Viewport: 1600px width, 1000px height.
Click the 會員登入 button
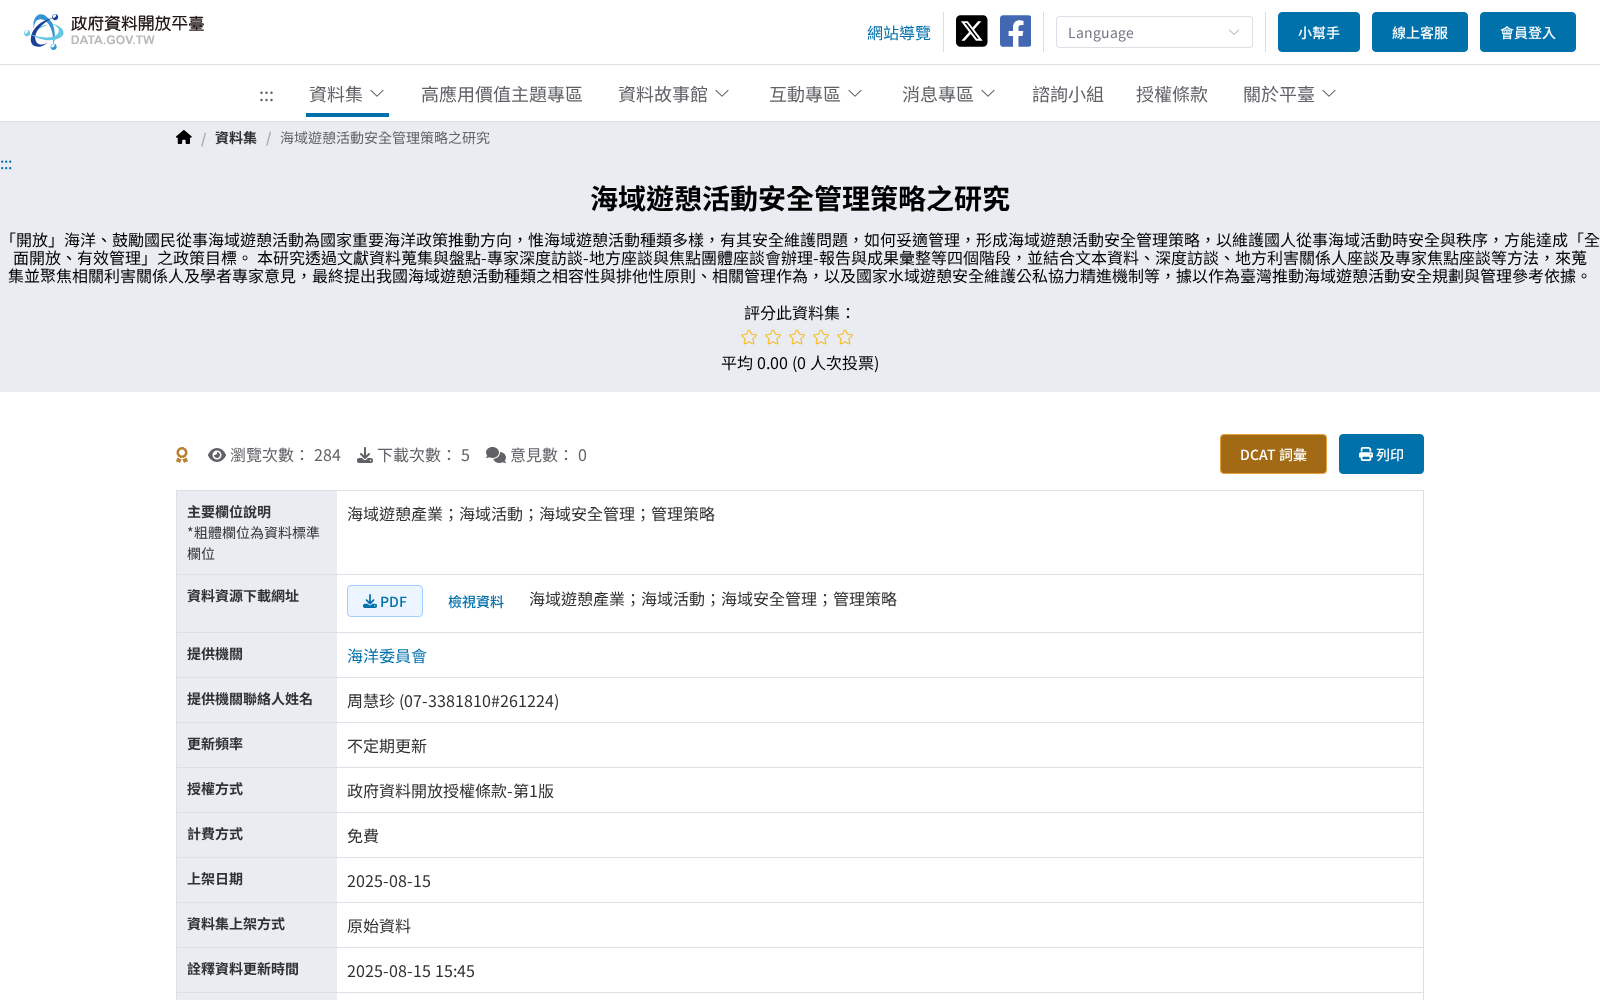1528,32
